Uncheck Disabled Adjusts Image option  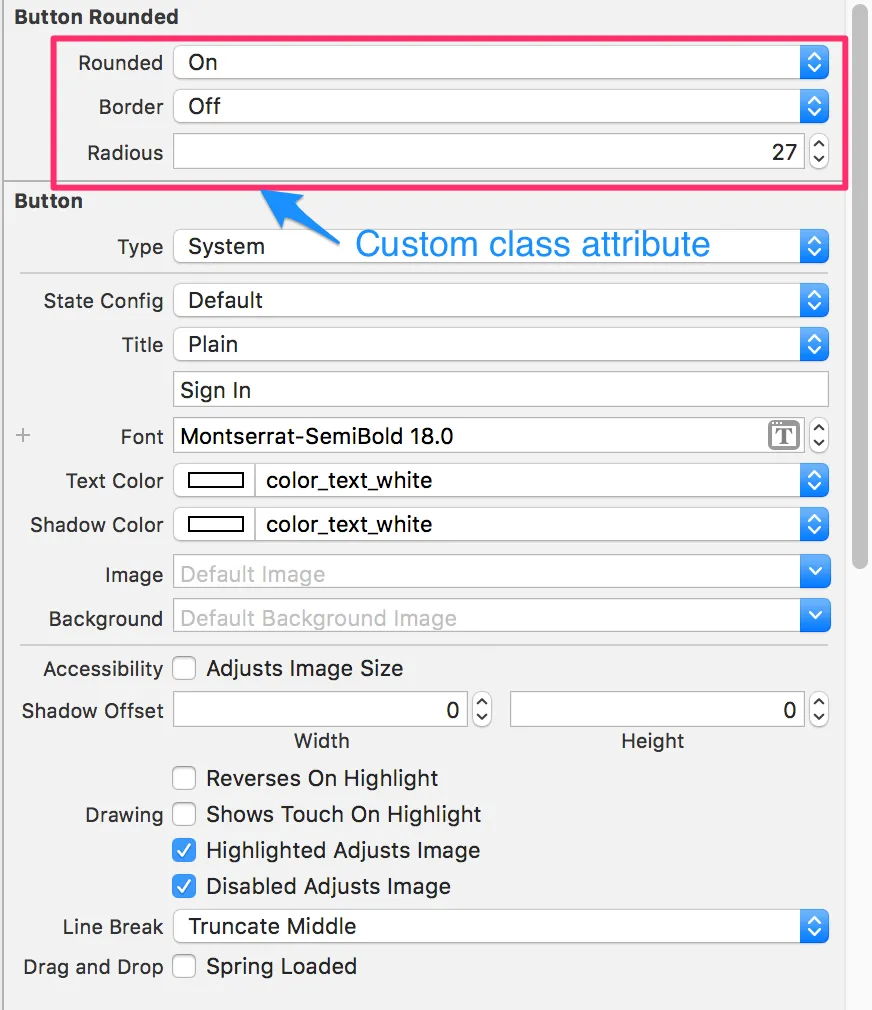[x=184, y=886]
